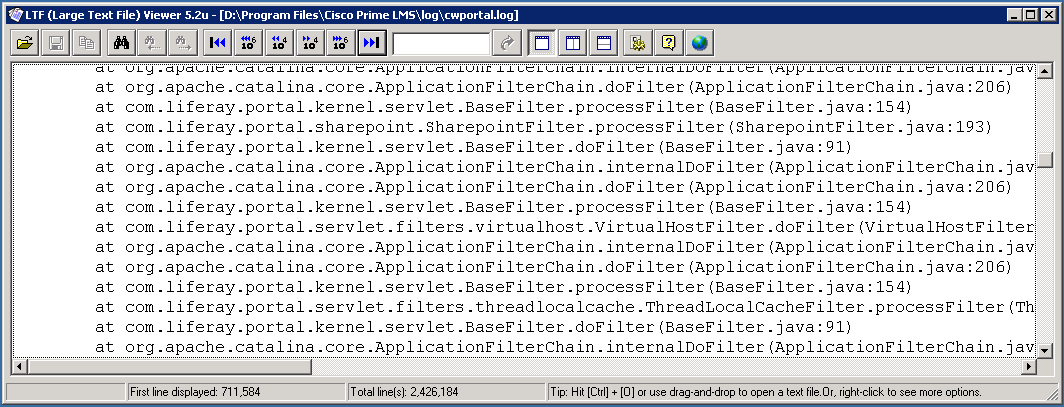
Task: Click the SharepointFilter.processFilter log line
Action: [544, 127]
